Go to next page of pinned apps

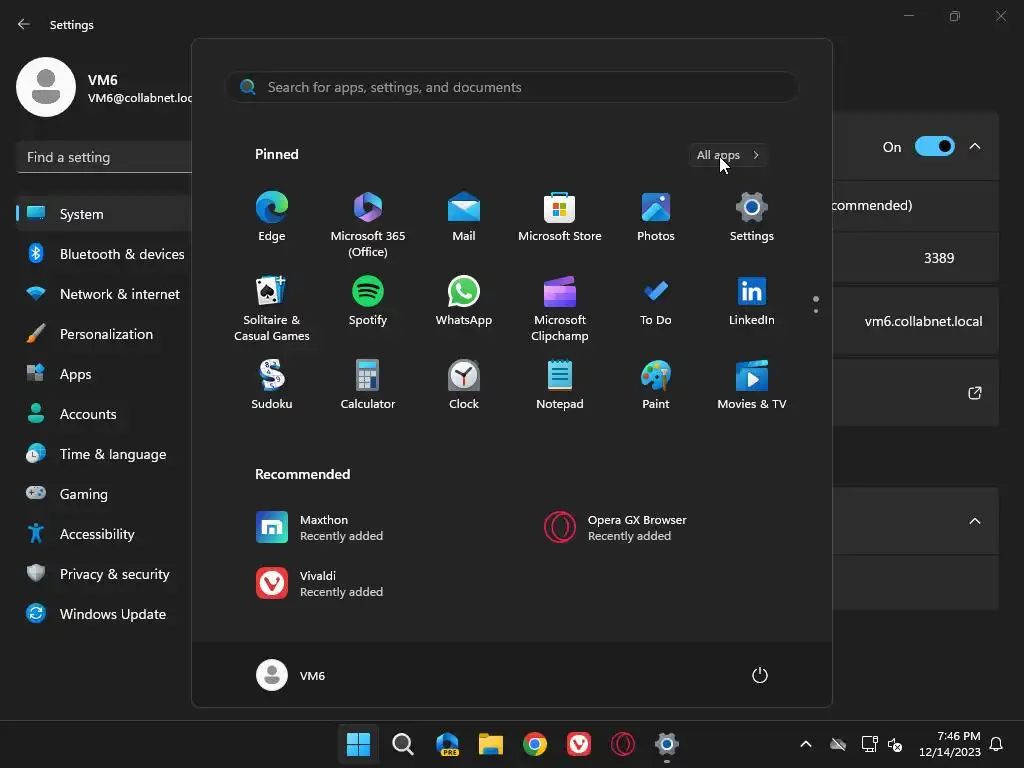coord(816,311)
